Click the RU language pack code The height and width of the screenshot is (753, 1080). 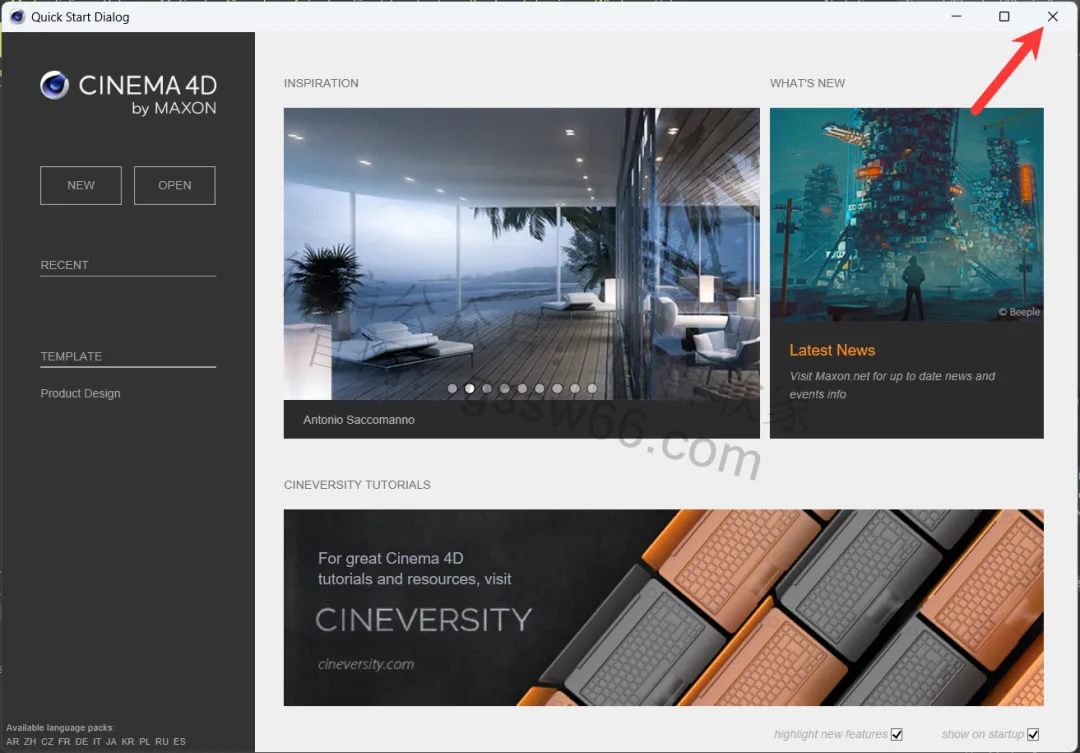click(162, 742)
